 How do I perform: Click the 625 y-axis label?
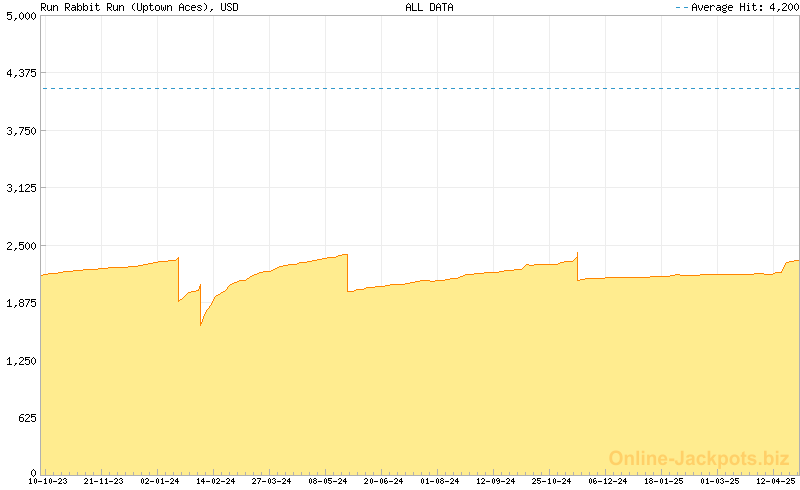pyautogui.click(x=23, y=418)
